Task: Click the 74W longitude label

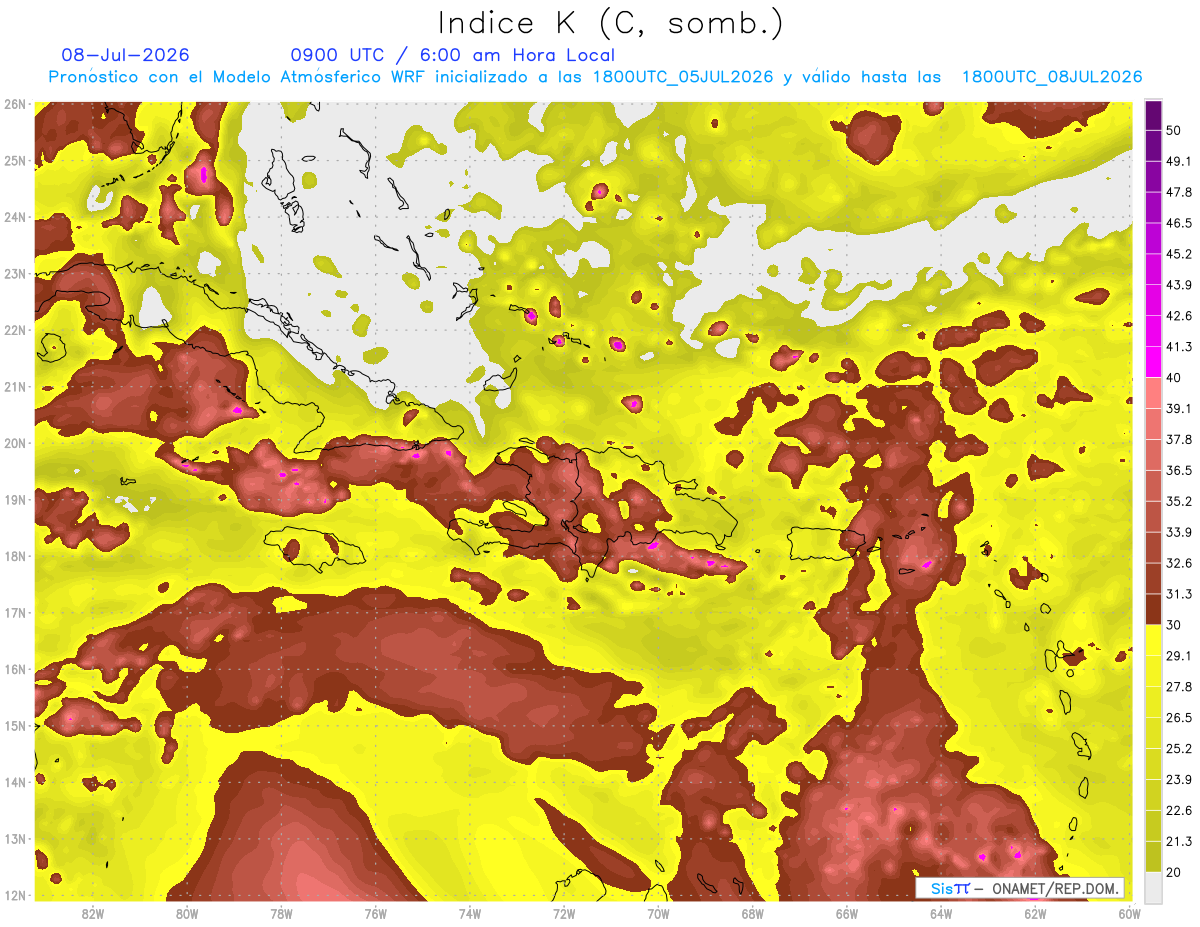Action: [x=470, y=913]
